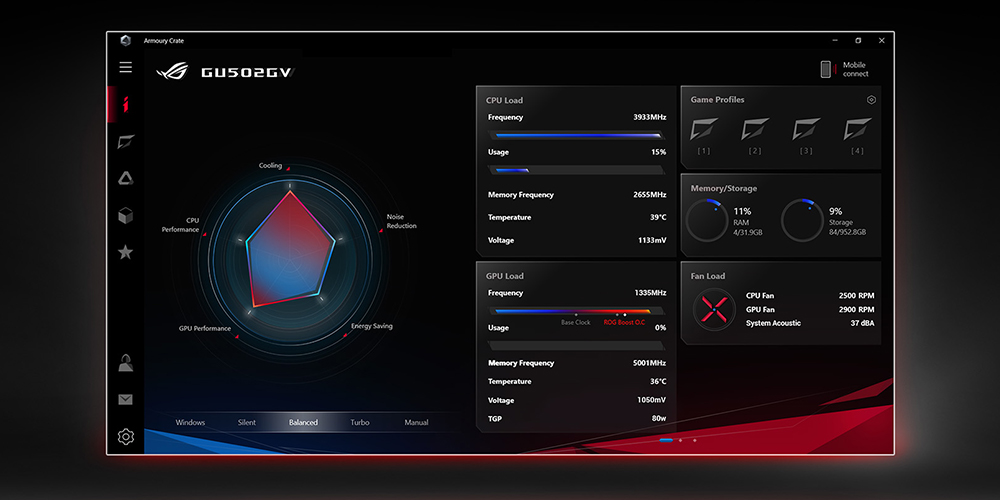Click the 5001MHz GPU memory frequency
1000x500 pixels.
point(650,363)
